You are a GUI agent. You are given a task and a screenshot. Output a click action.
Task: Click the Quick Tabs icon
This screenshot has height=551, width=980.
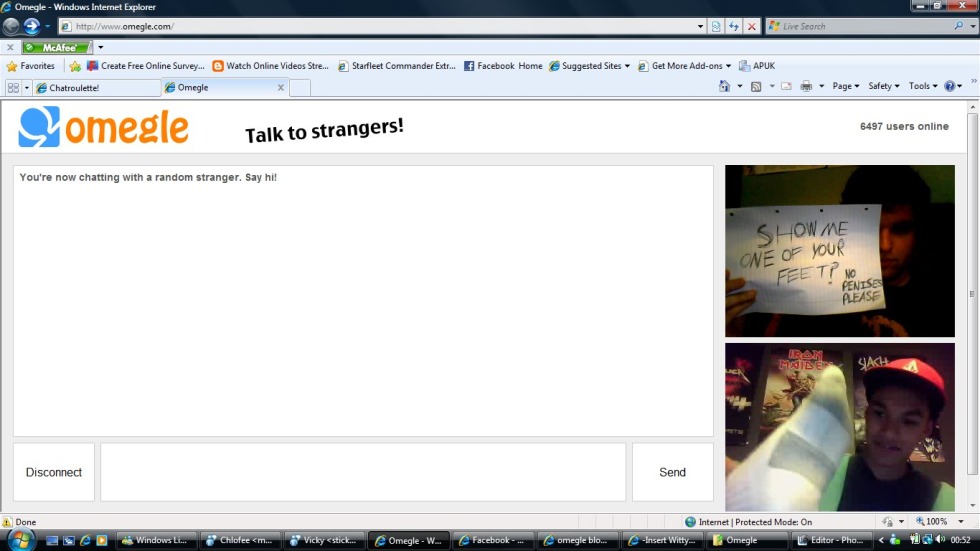point(13,88)
